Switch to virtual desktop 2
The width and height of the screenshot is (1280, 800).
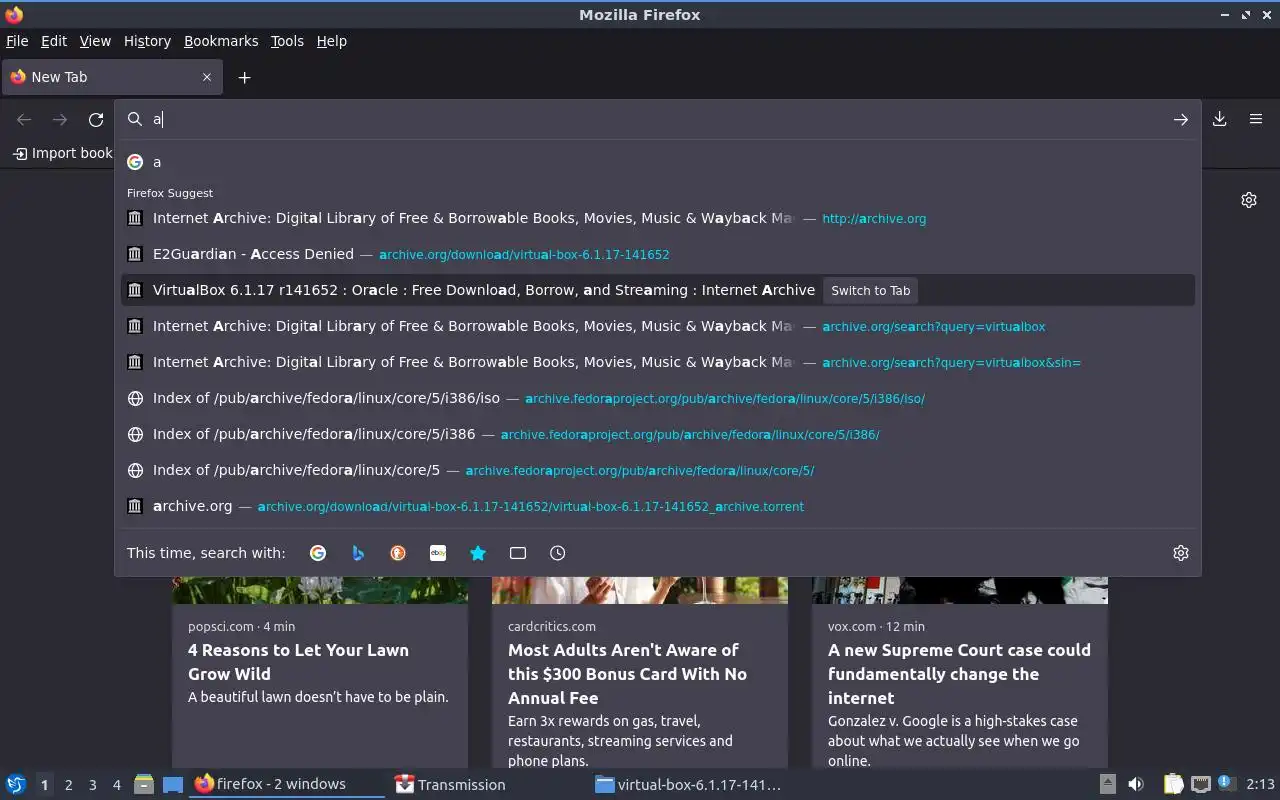(68, 785)
